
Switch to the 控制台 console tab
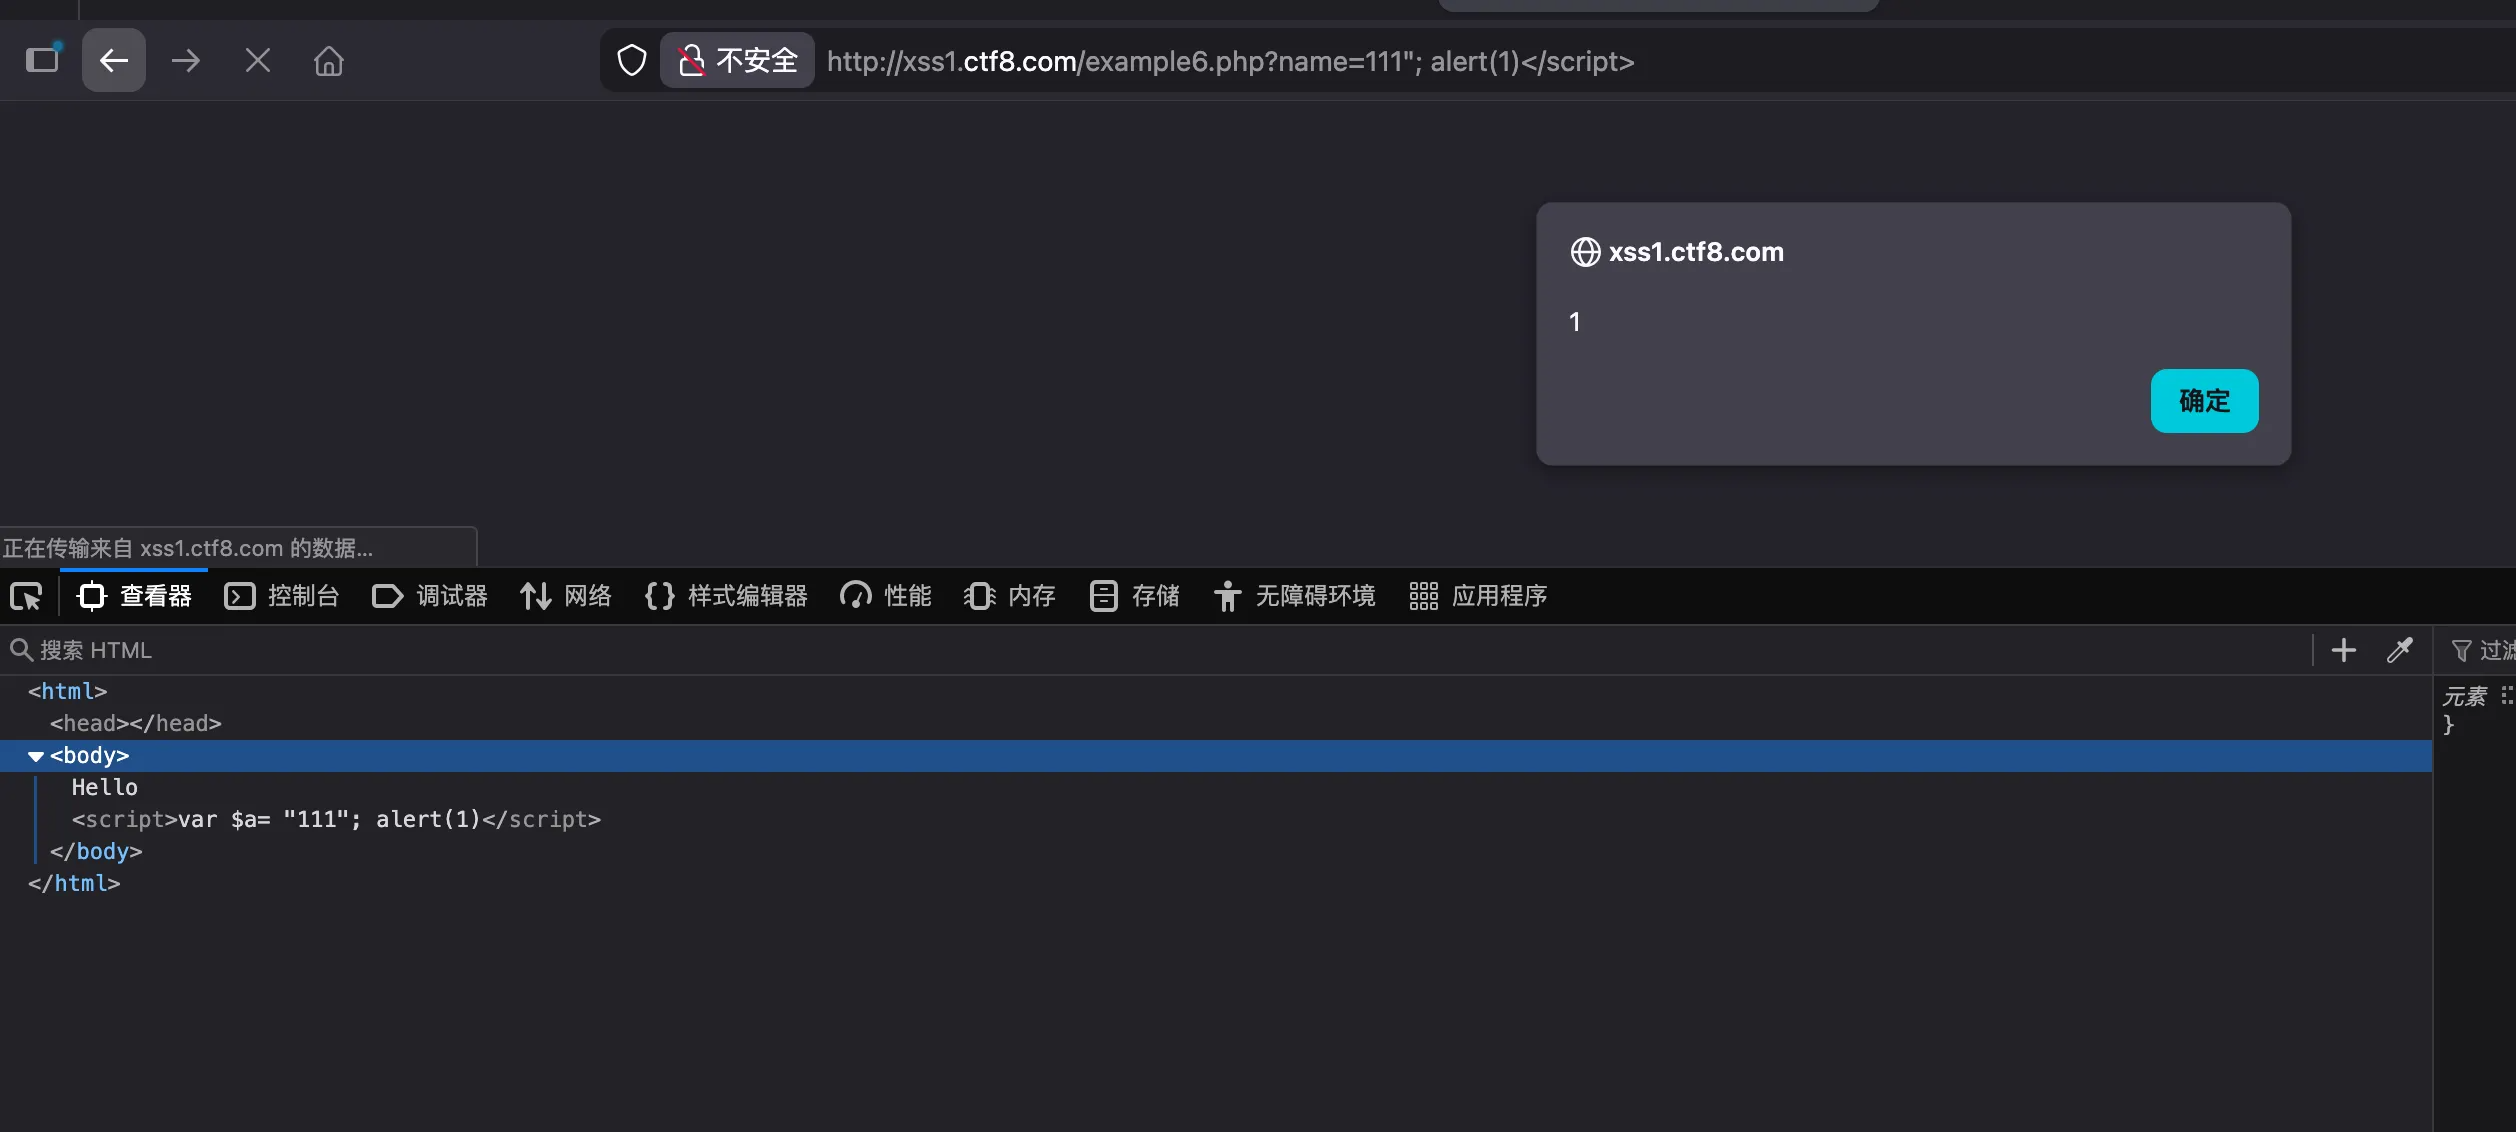click(282, 596)
